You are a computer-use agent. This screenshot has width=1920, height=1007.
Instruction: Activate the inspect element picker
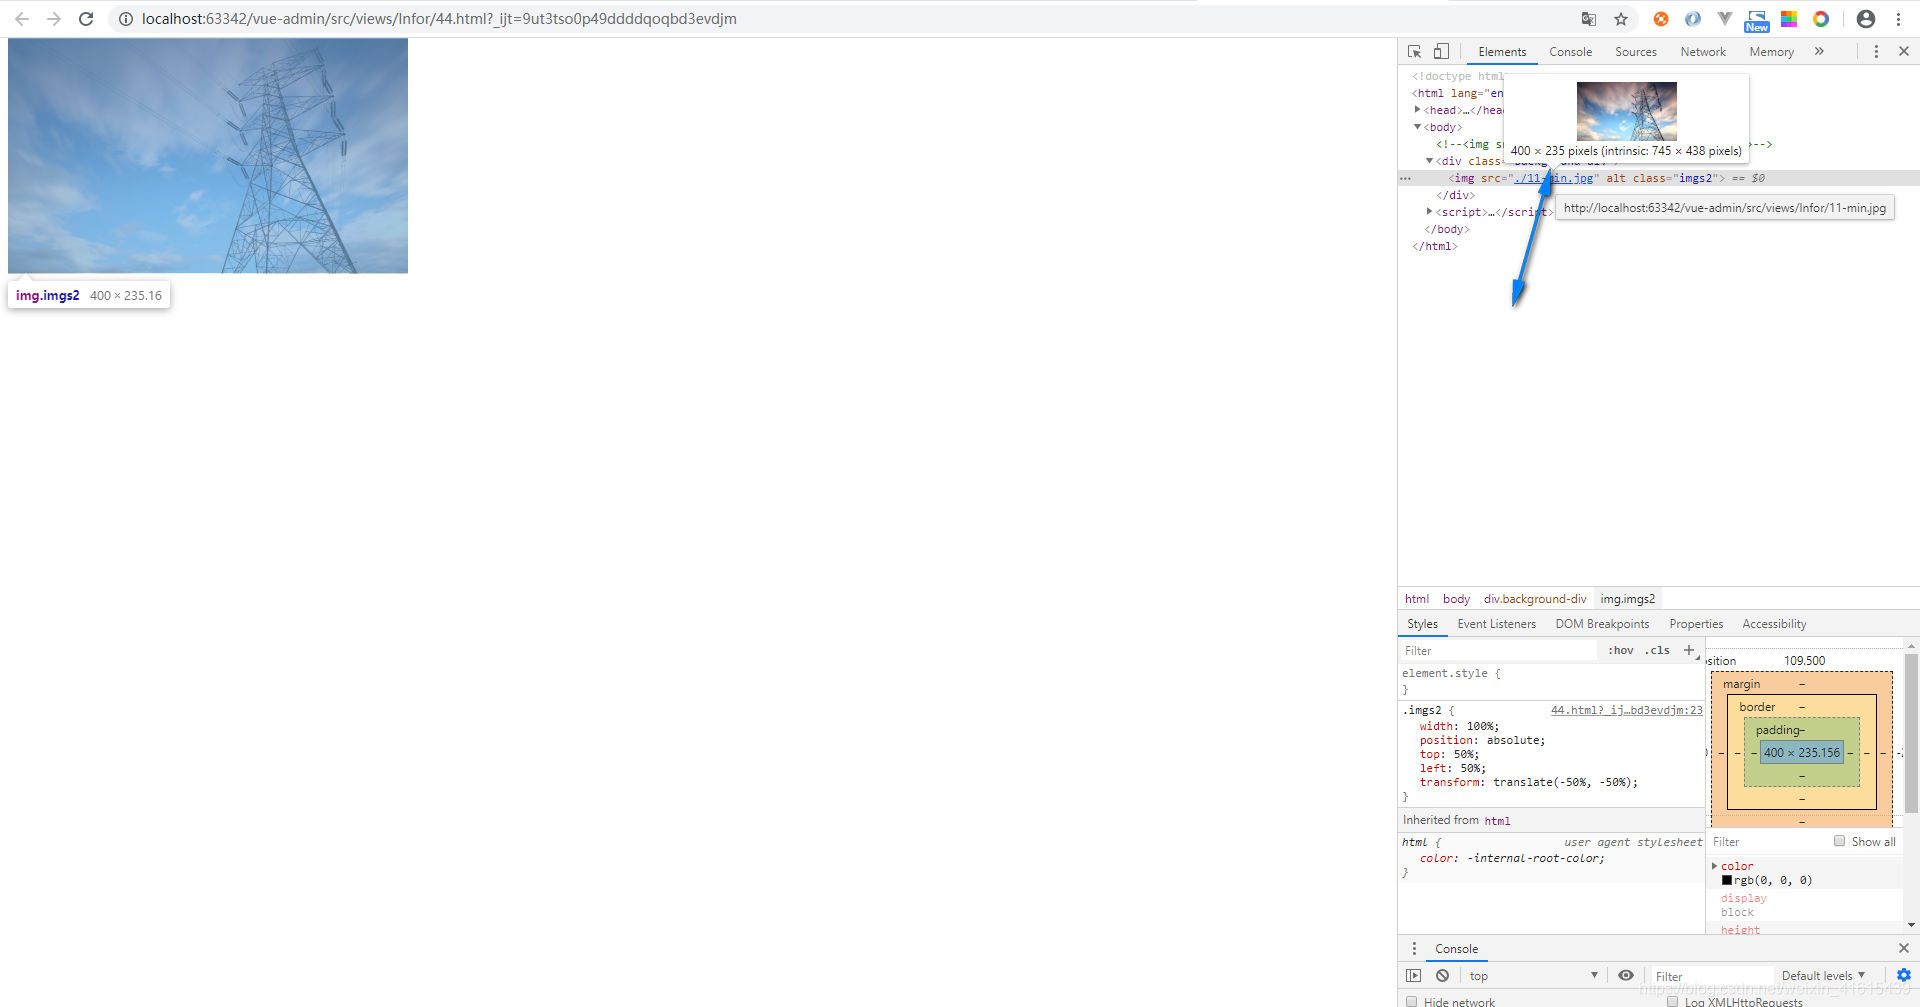click(x=1415, y=52)
